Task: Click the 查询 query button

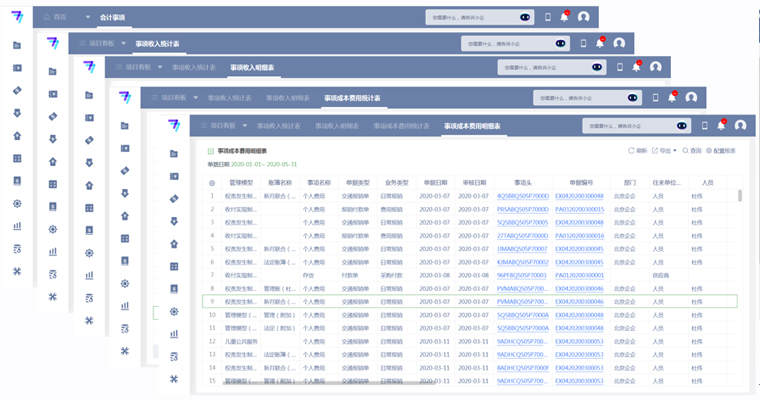Action: [x=692, y=151]
